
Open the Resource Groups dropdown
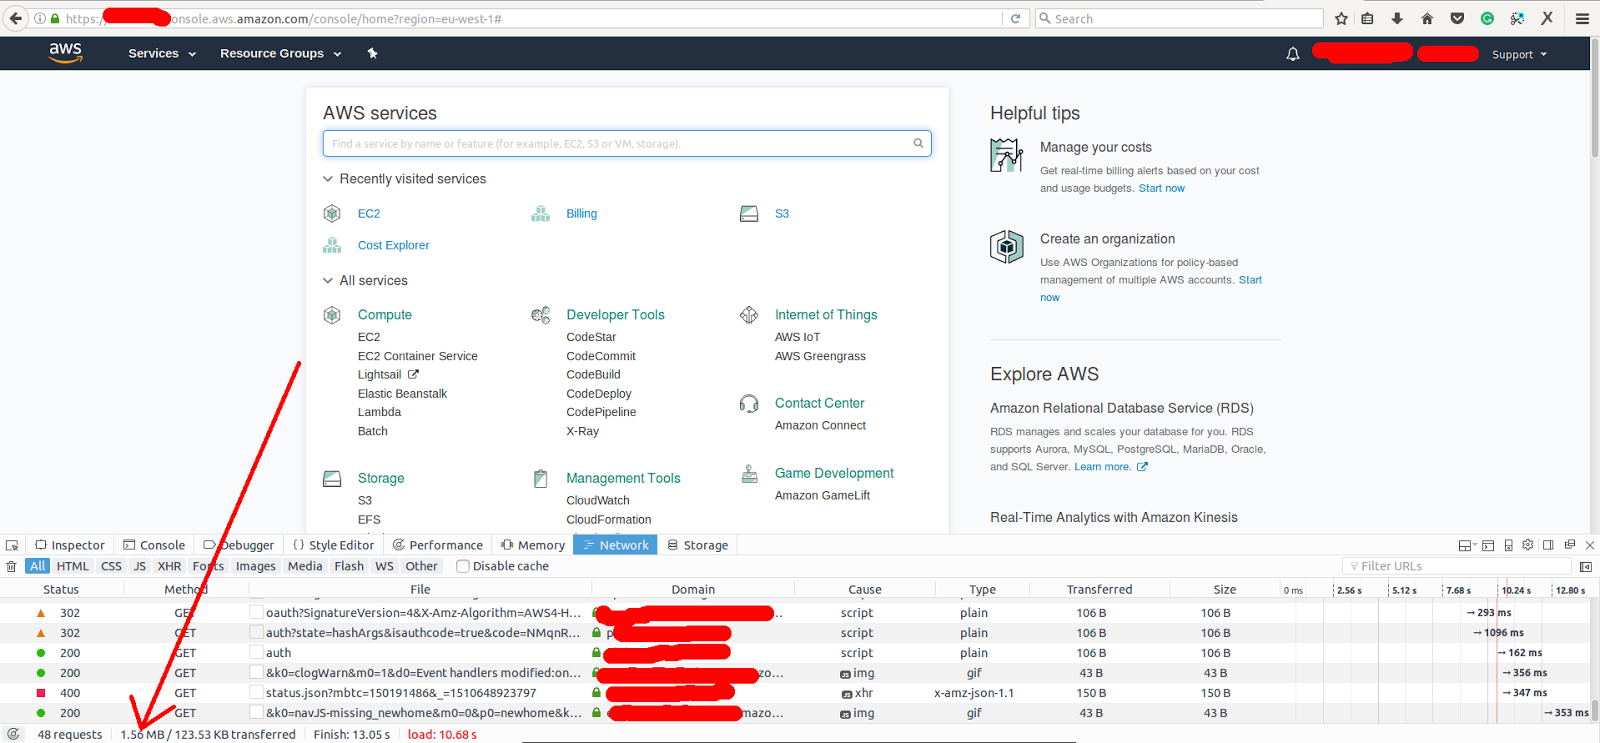281,54
